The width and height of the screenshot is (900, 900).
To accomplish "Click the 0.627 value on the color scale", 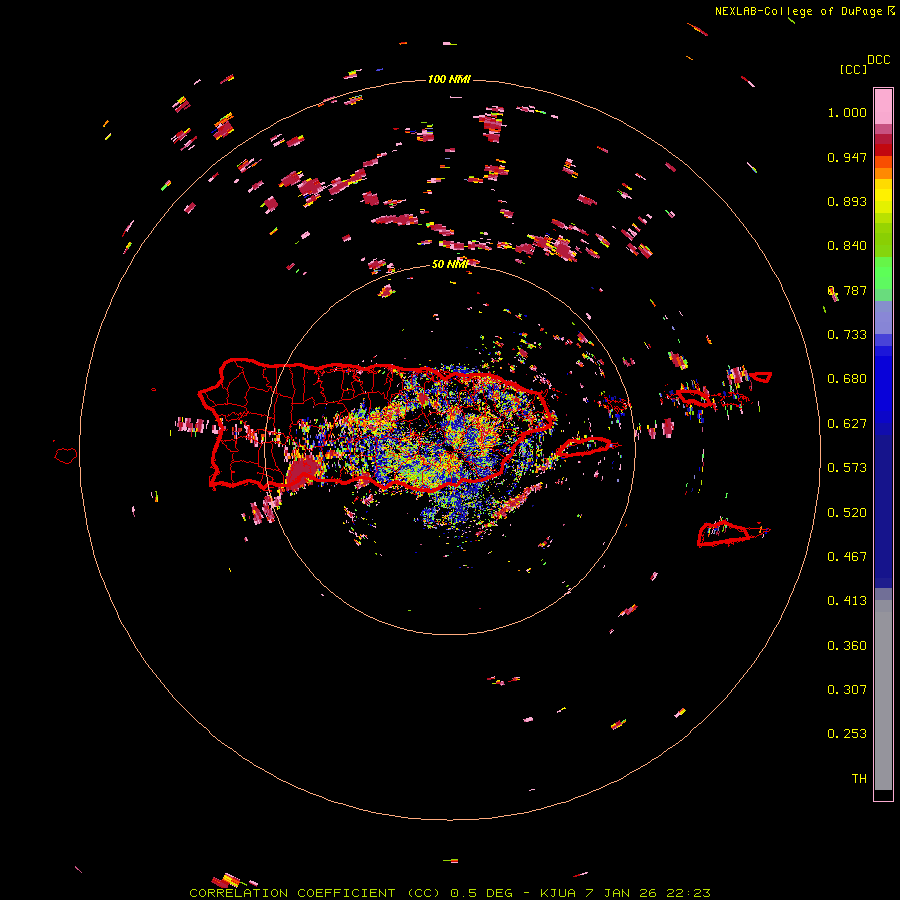I will pos(847,424).
